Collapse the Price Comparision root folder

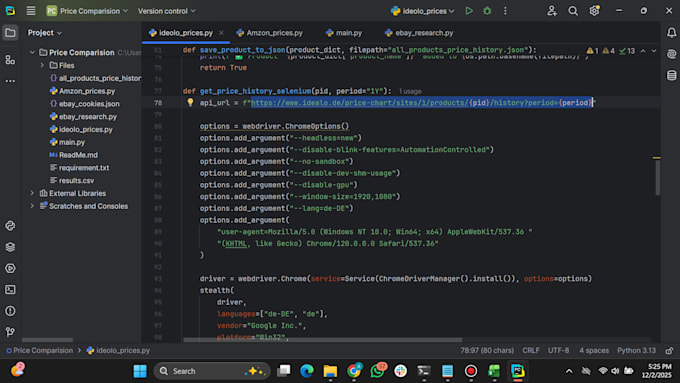pos(32,52)
